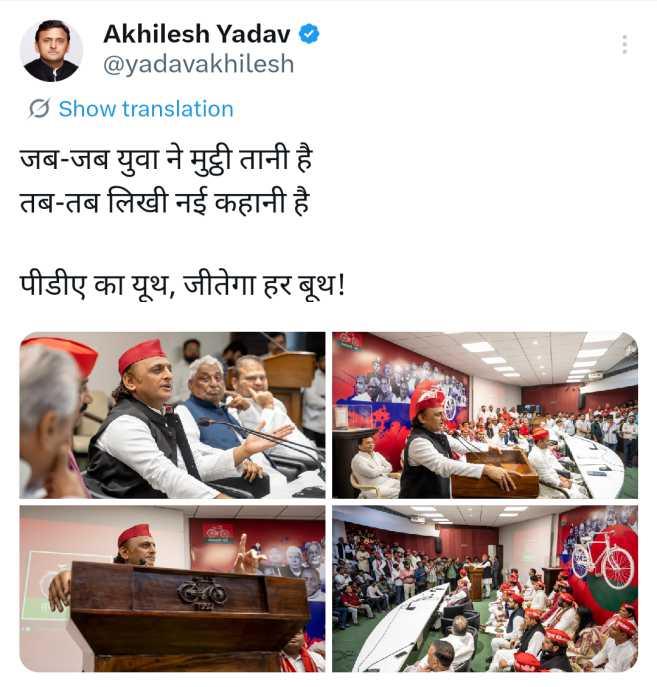Click the white curved table in bottom-right photo
657x687 pixels.
click(401, 624)
